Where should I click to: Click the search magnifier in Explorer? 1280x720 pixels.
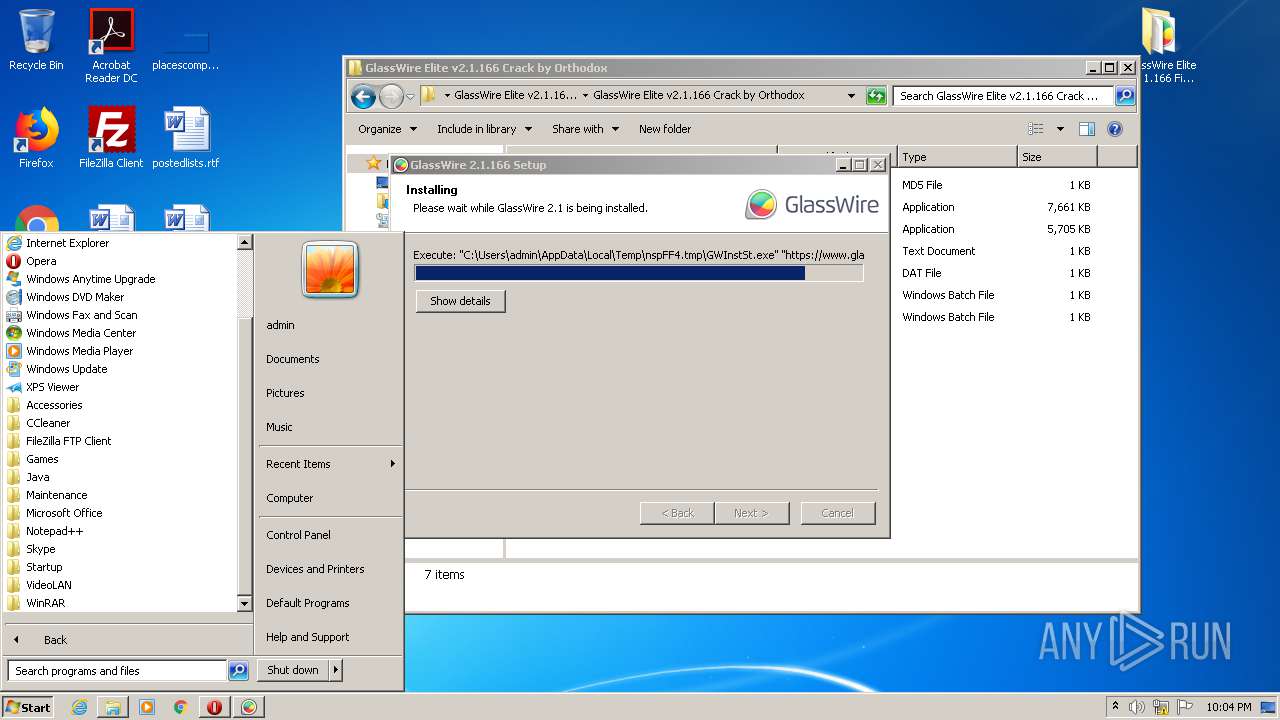point(1125,96)
